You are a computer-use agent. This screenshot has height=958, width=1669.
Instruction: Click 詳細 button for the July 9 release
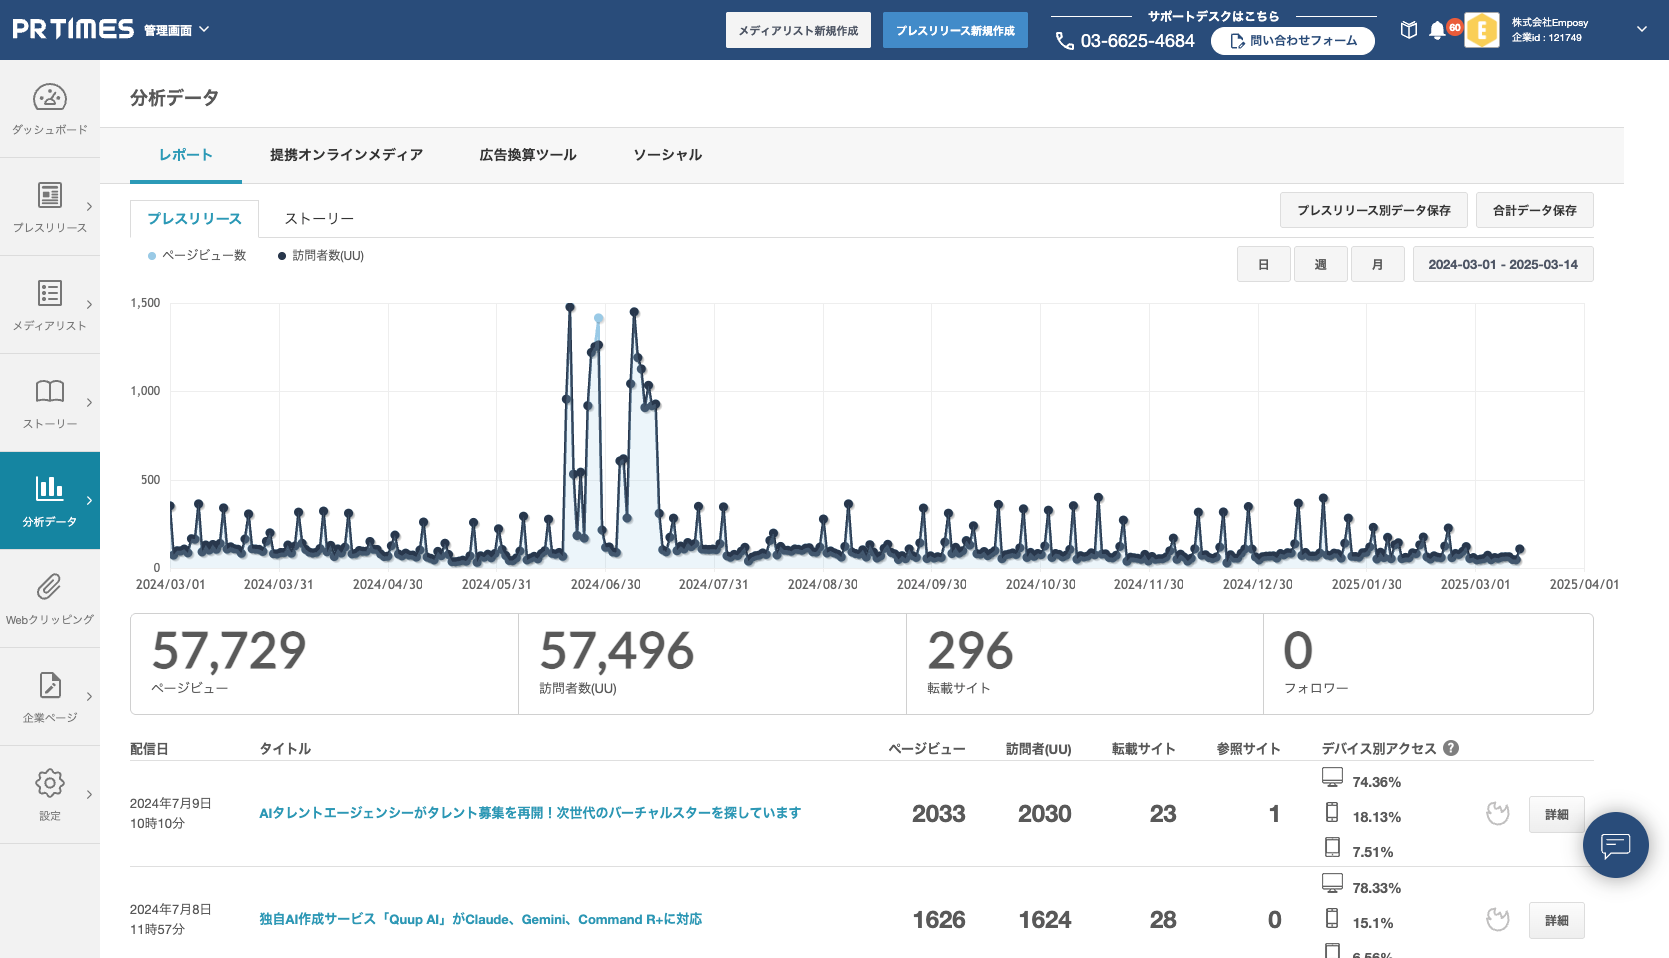(1556, 815)
